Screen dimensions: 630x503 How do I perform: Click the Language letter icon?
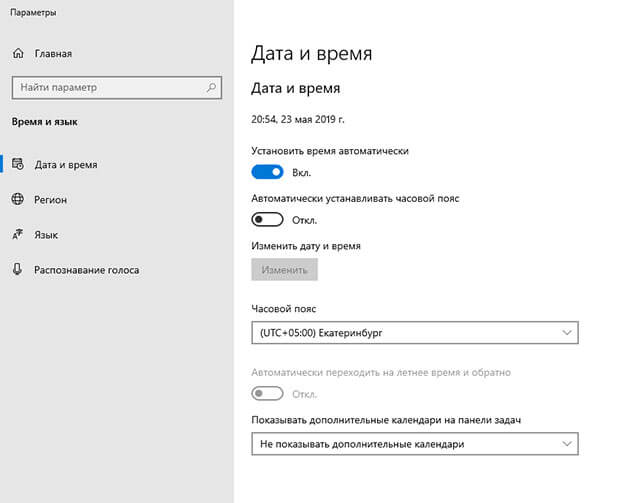[18, 234]
